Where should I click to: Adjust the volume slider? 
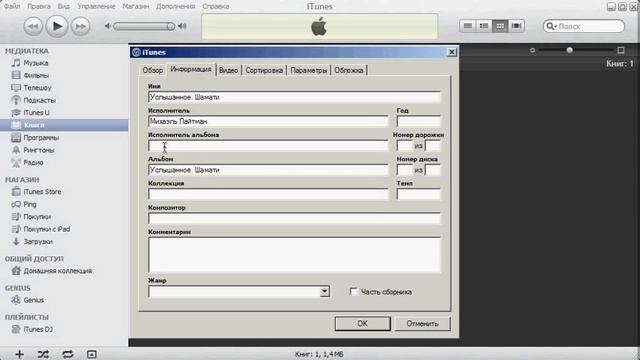(144, 27)
